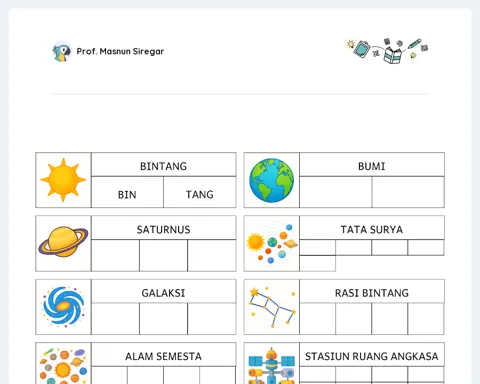This screenshot has height=384, width=480.
Task: Click middle empty cell under SATURNUS
Action: tap(163, 255)
